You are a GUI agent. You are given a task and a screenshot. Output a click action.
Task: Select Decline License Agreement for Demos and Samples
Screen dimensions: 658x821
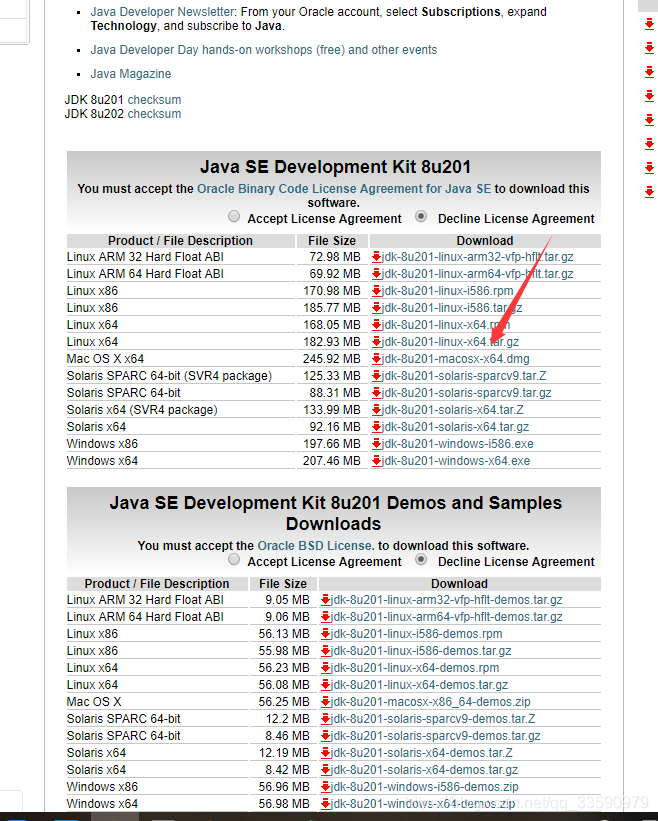pyautogui.click(x=421, y=560)
